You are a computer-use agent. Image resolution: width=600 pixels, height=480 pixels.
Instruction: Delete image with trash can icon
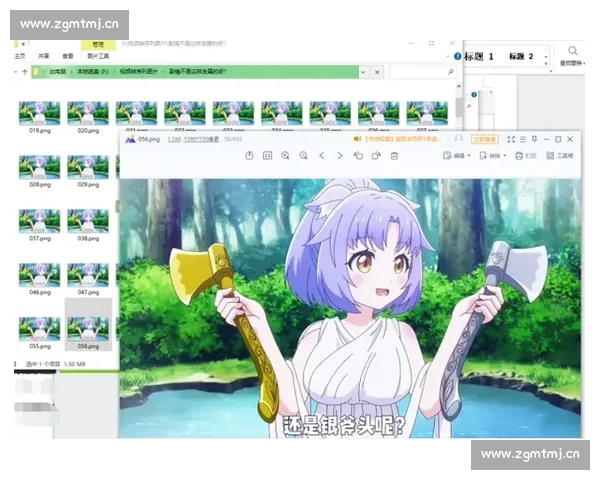(394, 156)
